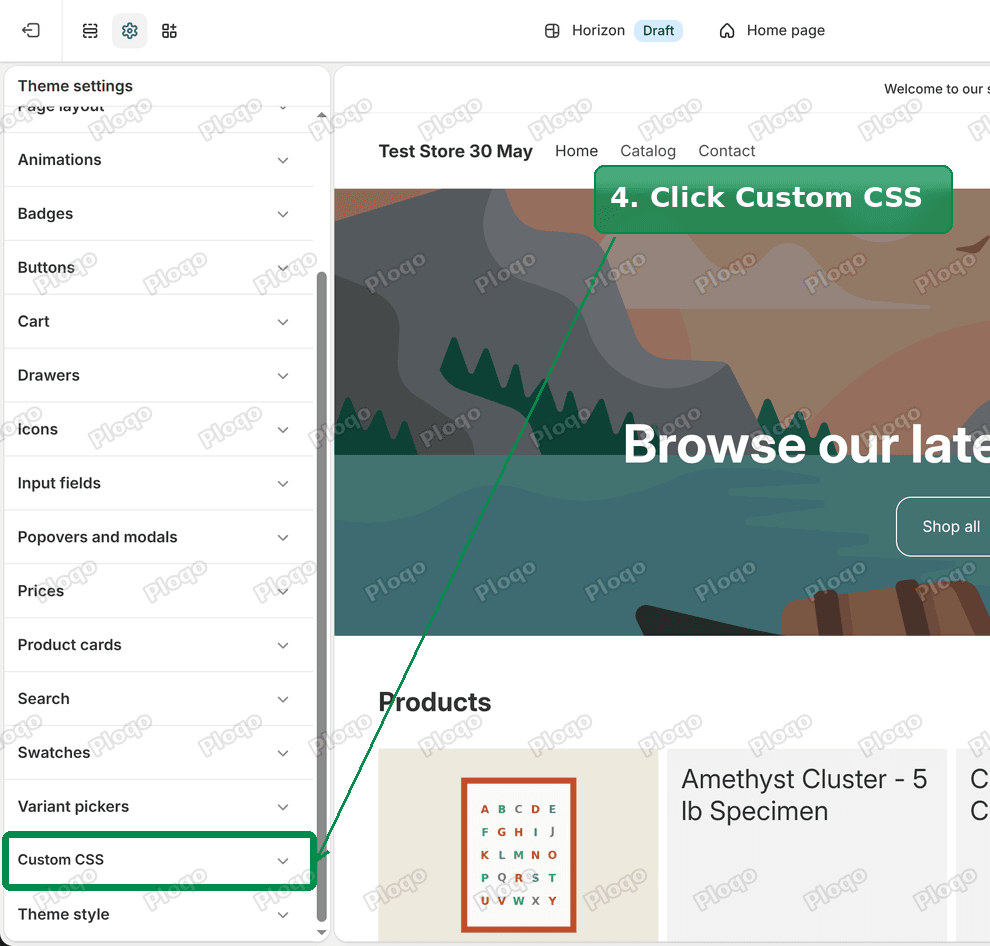This screenshot has height=946, width=990.
Task: Expand the Input fields section
Action: (158, 483)
